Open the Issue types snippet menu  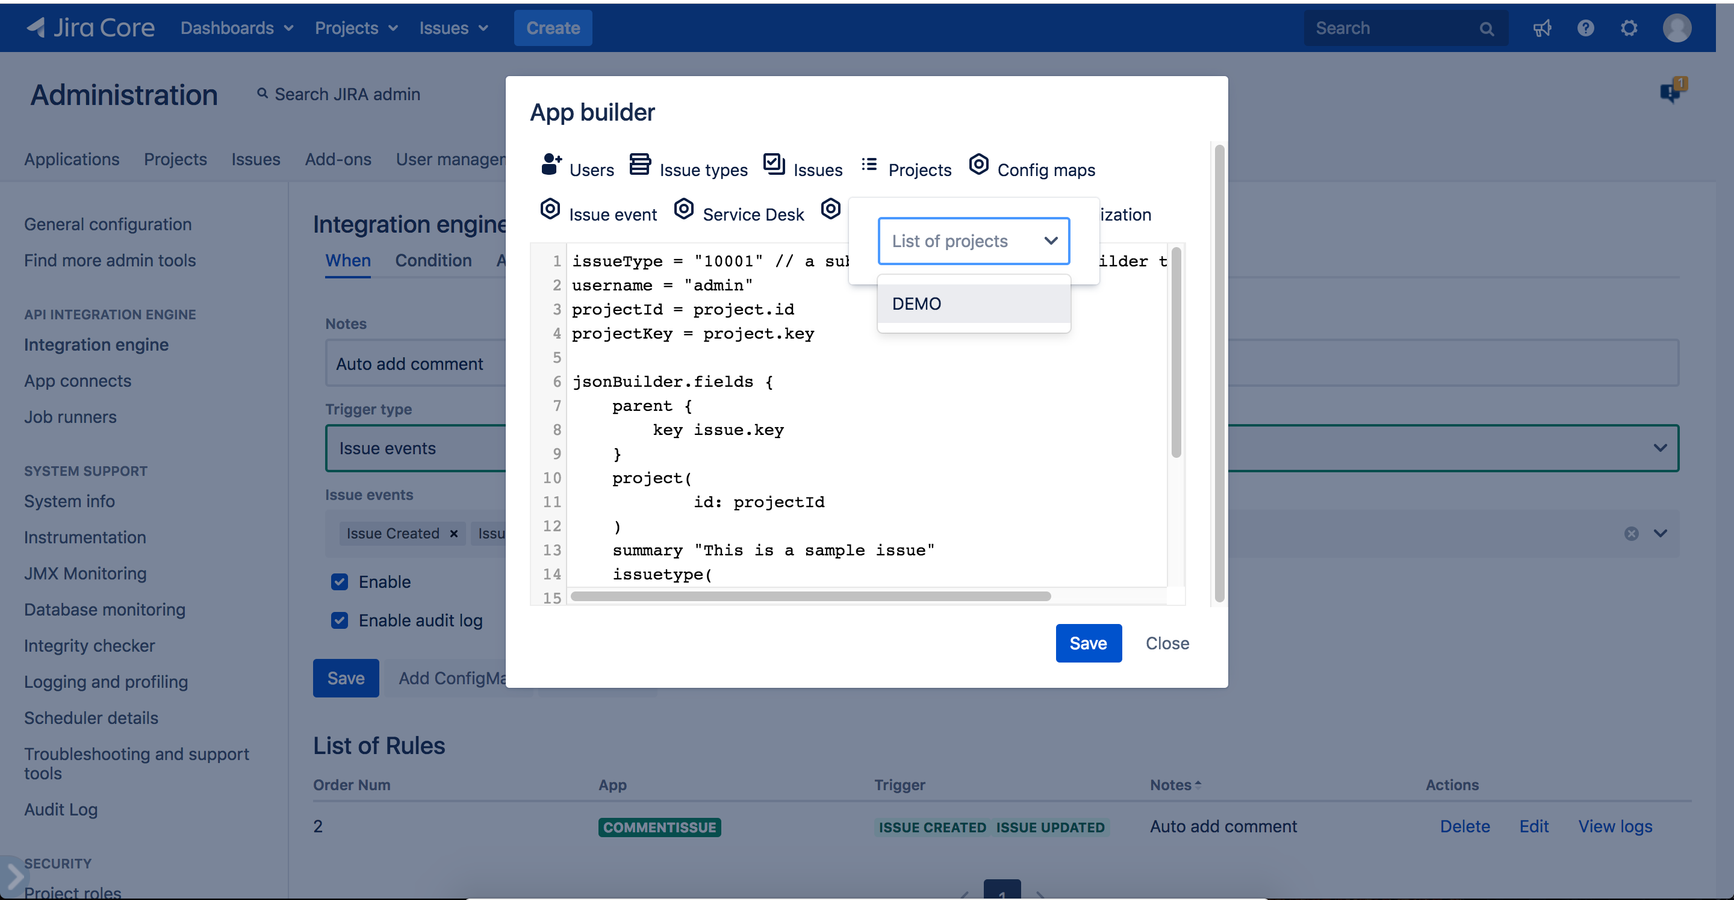tap(688, 167)
